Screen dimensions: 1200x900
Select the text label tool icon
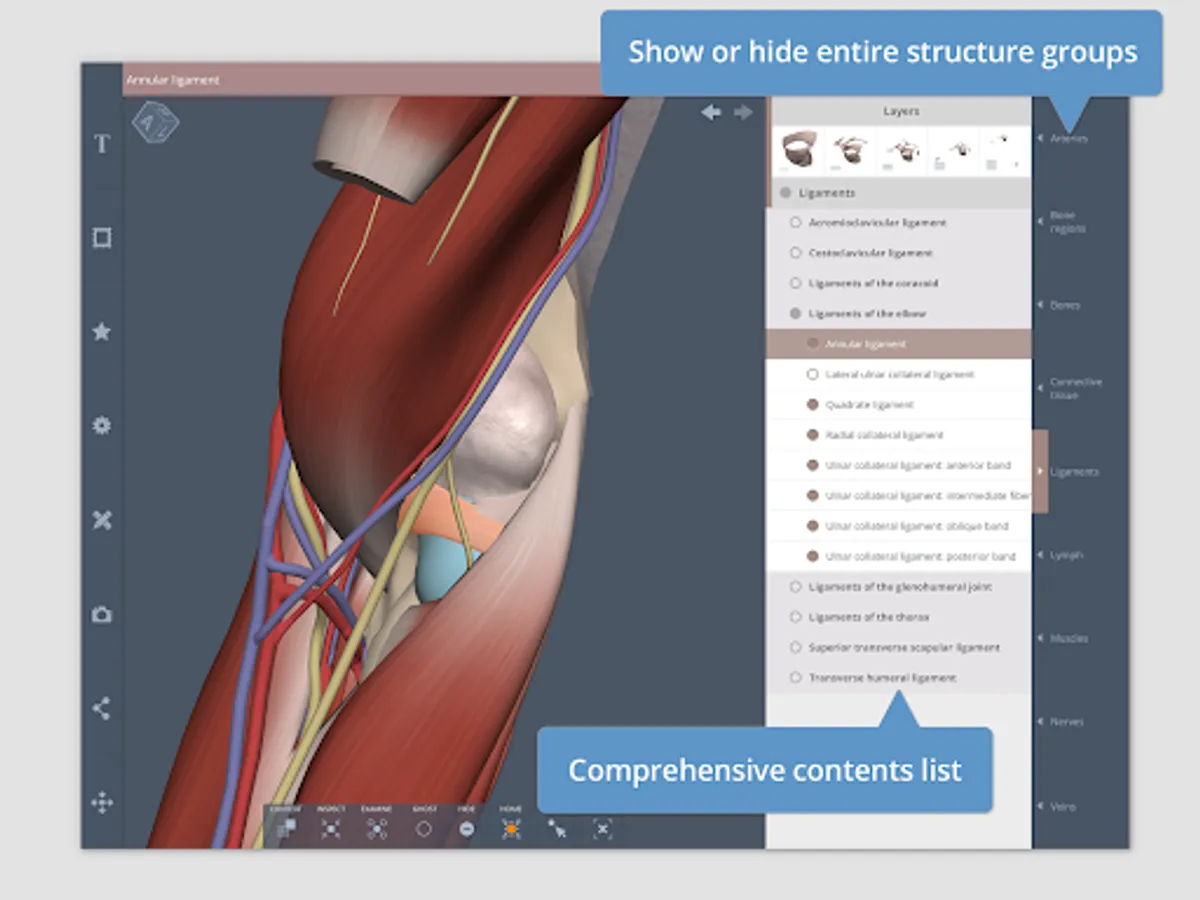[101, 144]
